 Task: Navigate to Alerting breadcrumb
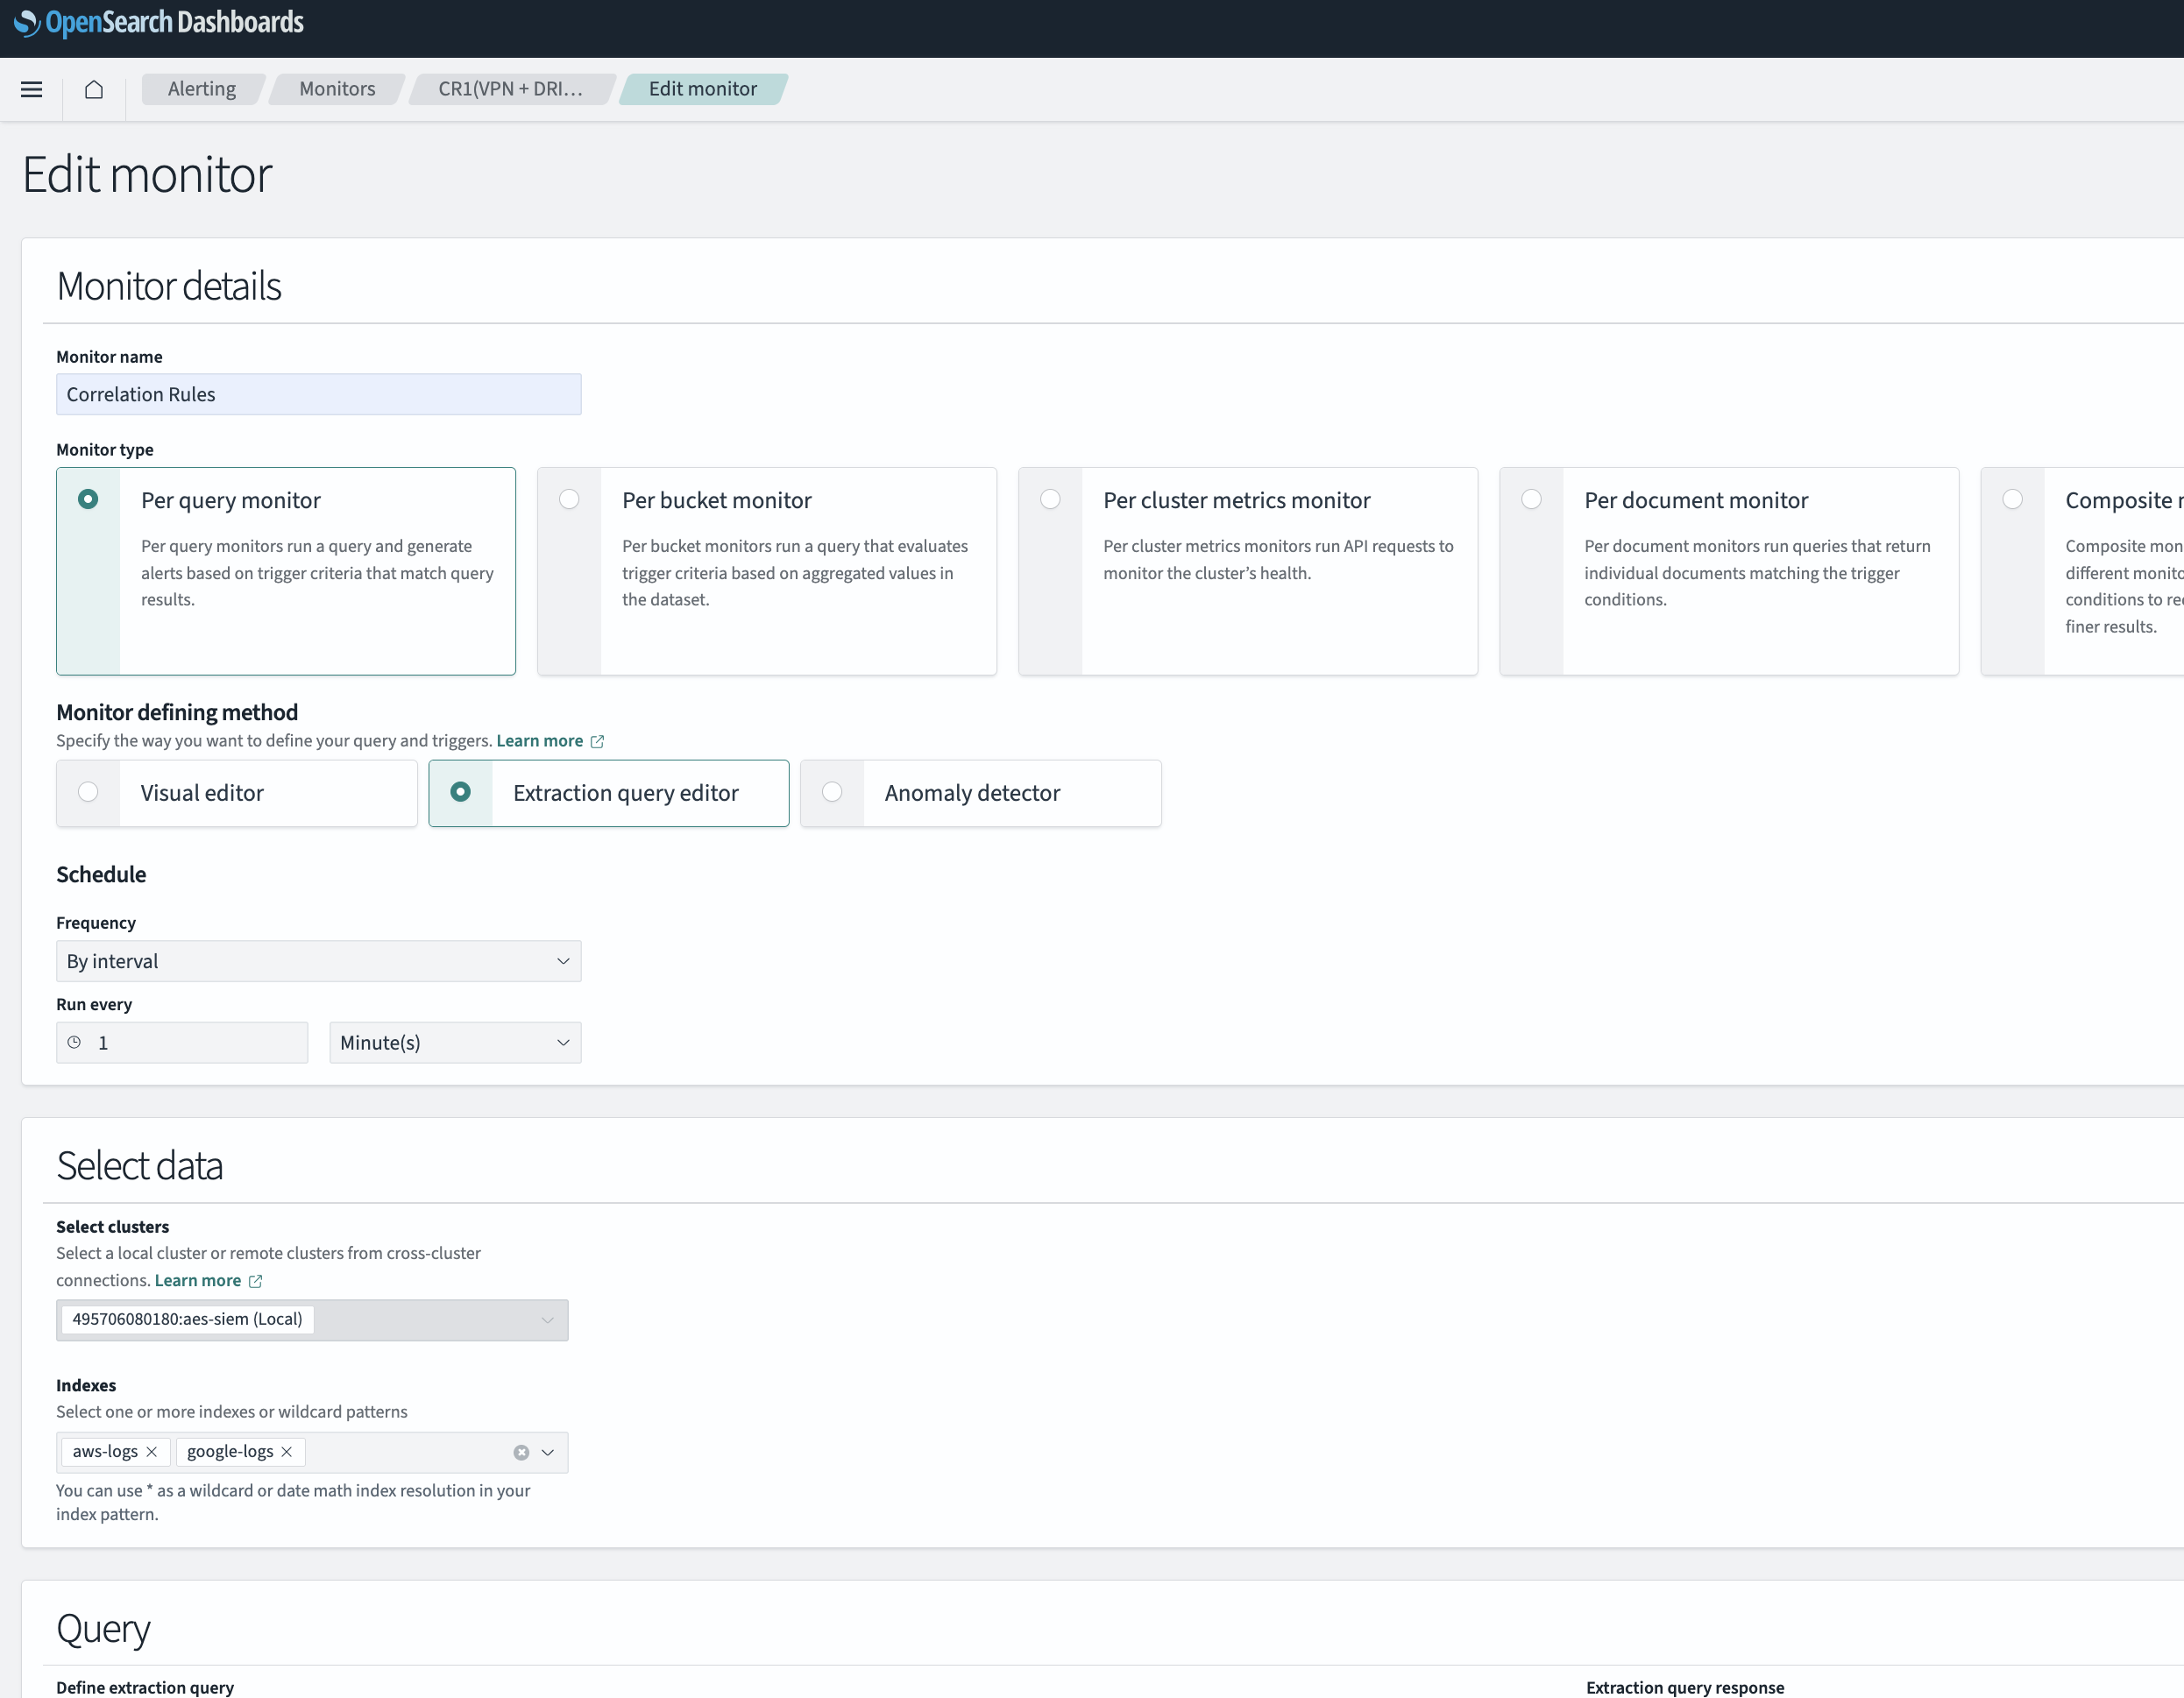tap(202, 89)
